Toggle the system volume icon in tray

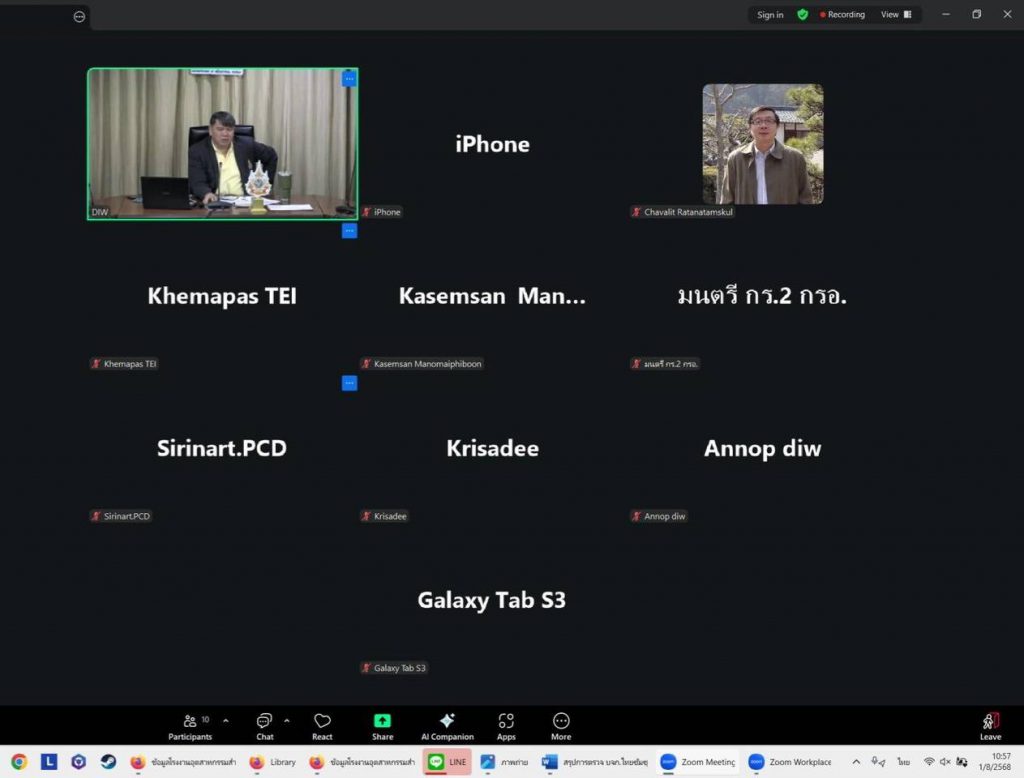pyautogui.click(x=945, y=762)
